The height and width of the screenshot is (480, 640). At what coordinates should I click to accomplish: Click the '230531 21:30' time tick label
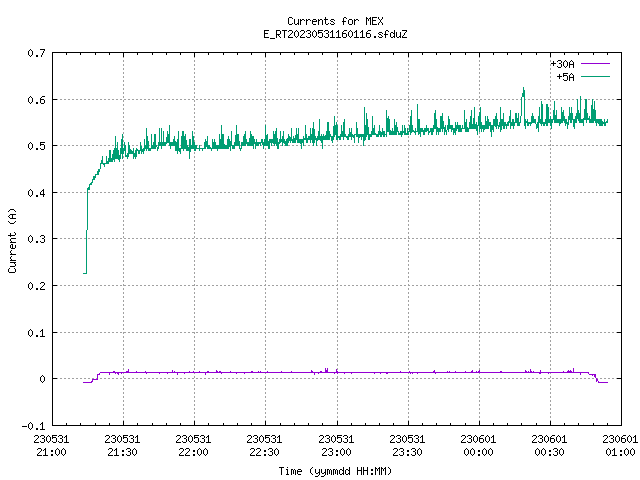[x=122, y=445]
